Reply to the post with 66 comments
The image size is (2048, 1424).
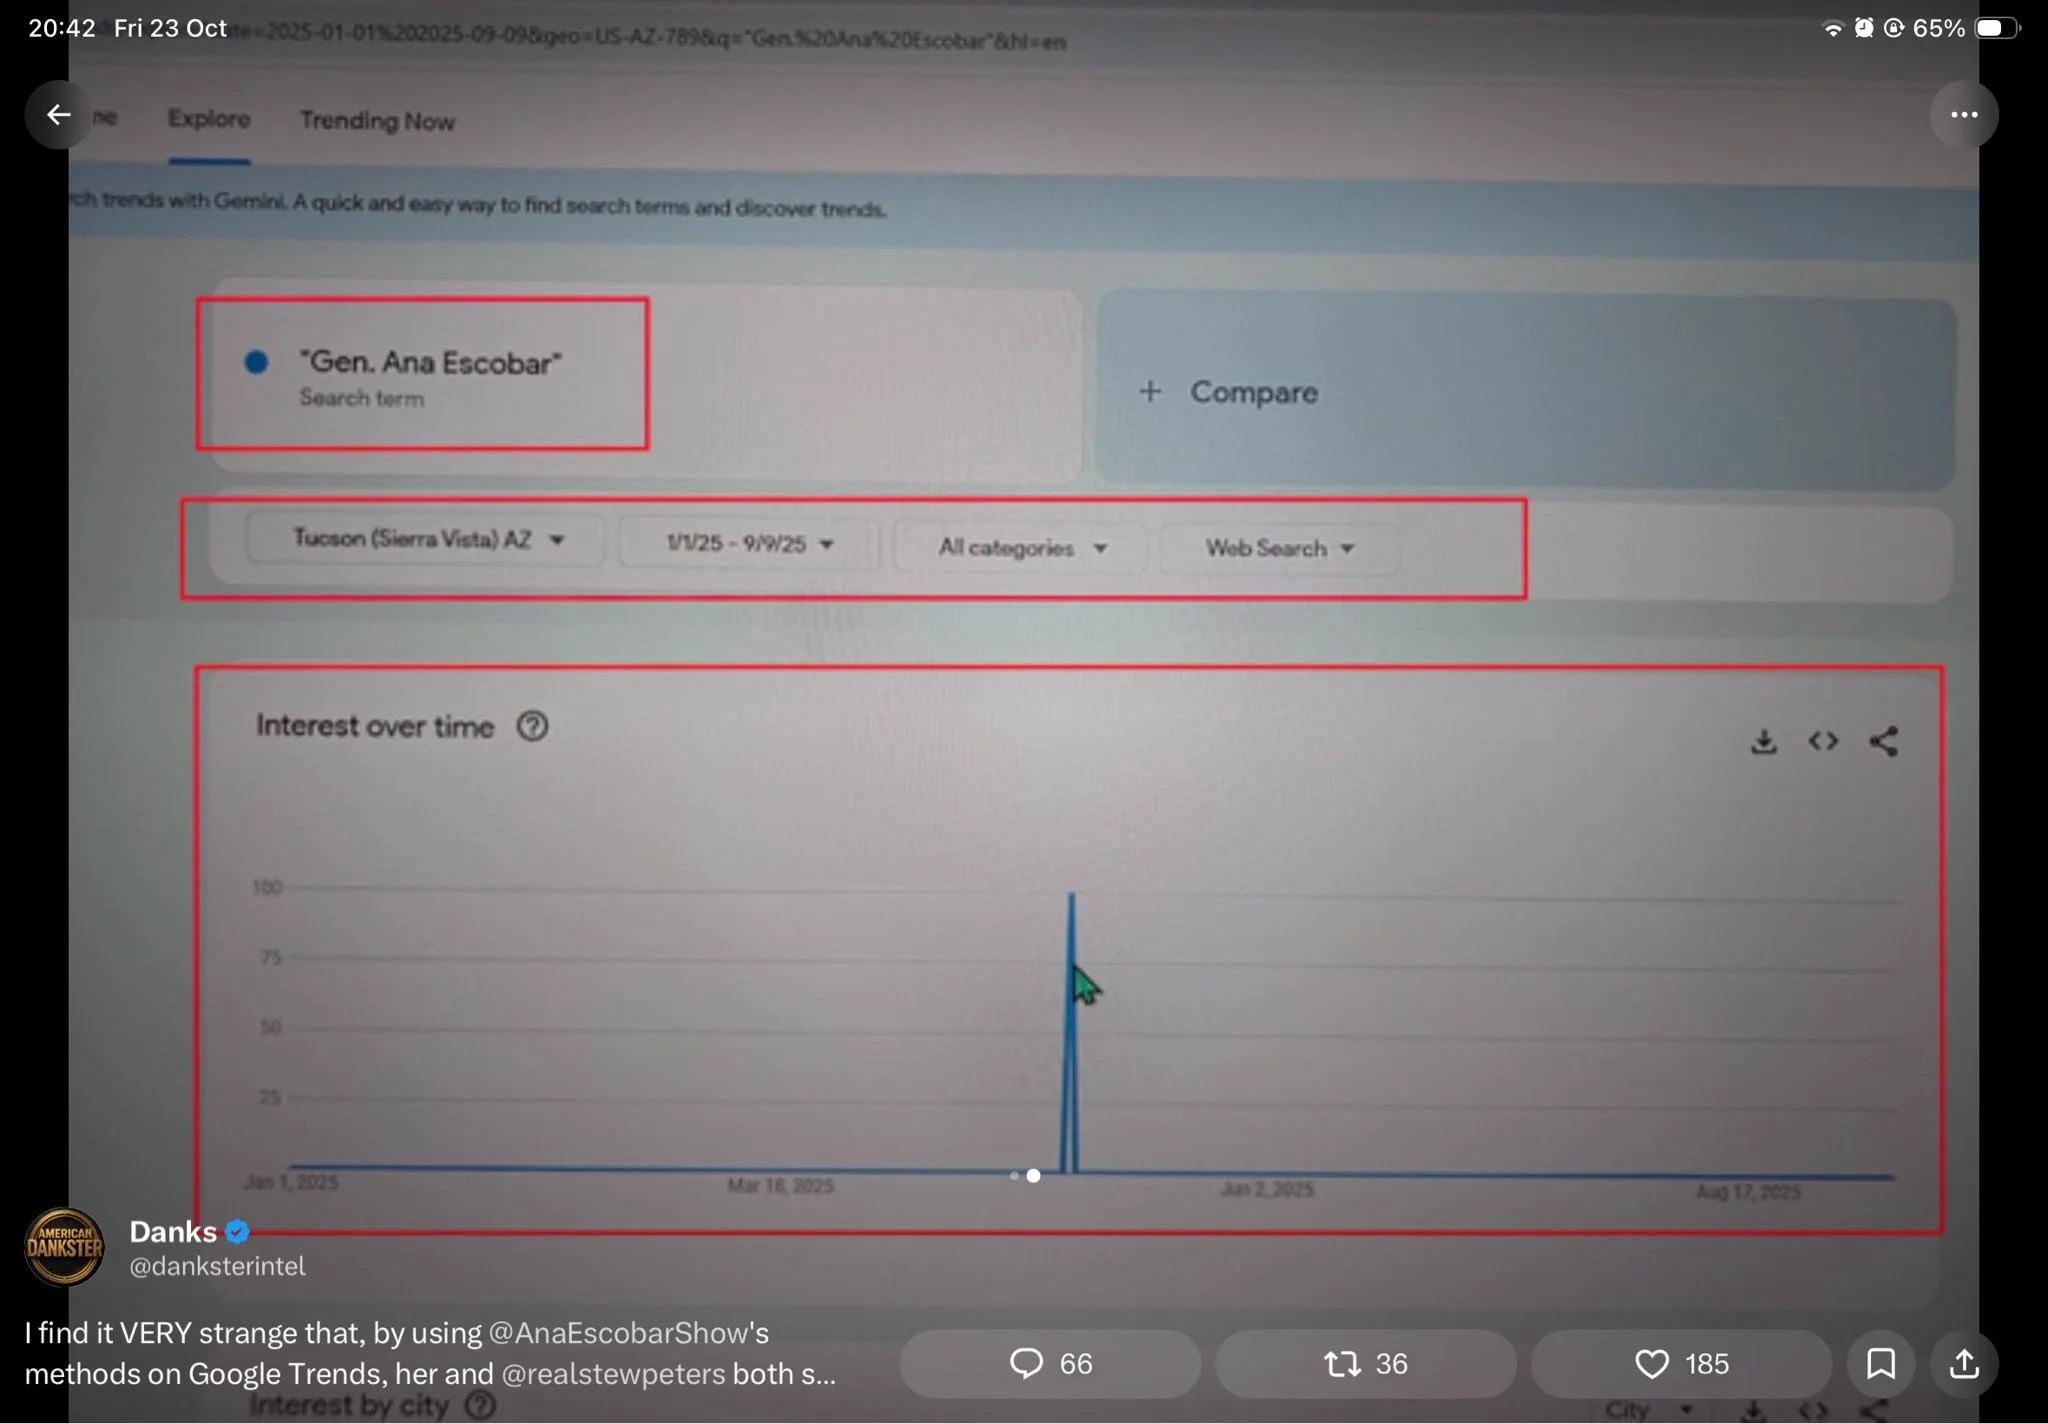(1050, 1363)
